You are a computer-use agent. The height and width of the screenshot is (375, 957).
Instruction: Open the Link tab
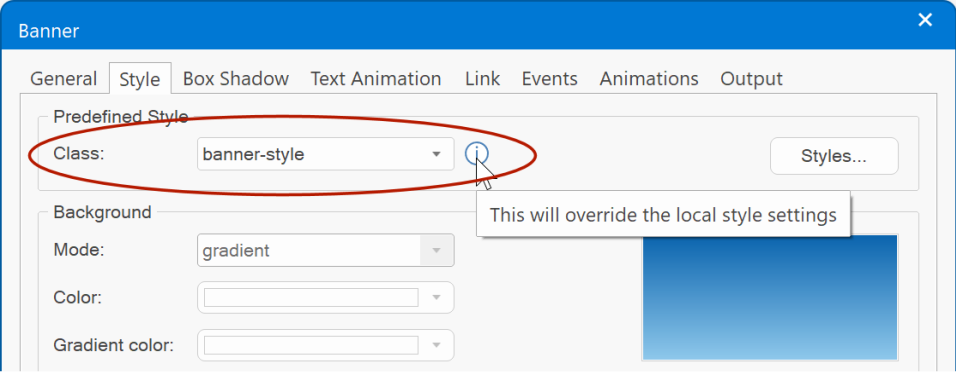[482, 79]
